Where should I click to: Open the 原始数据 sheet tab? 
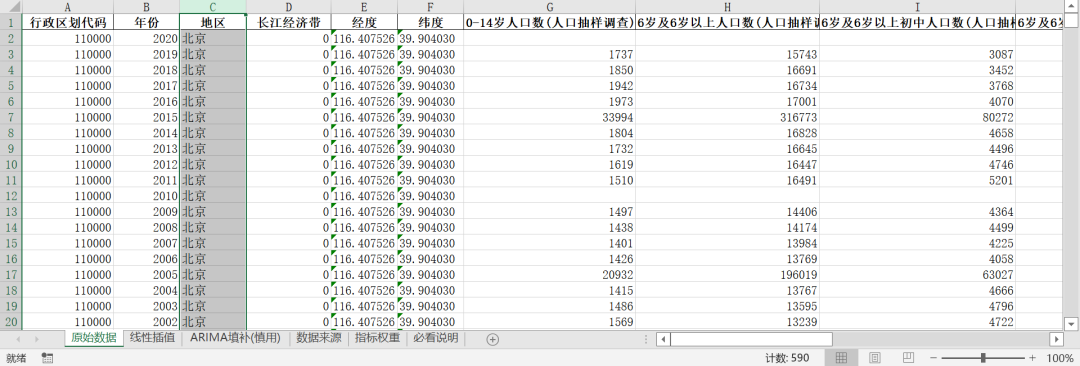93,338
